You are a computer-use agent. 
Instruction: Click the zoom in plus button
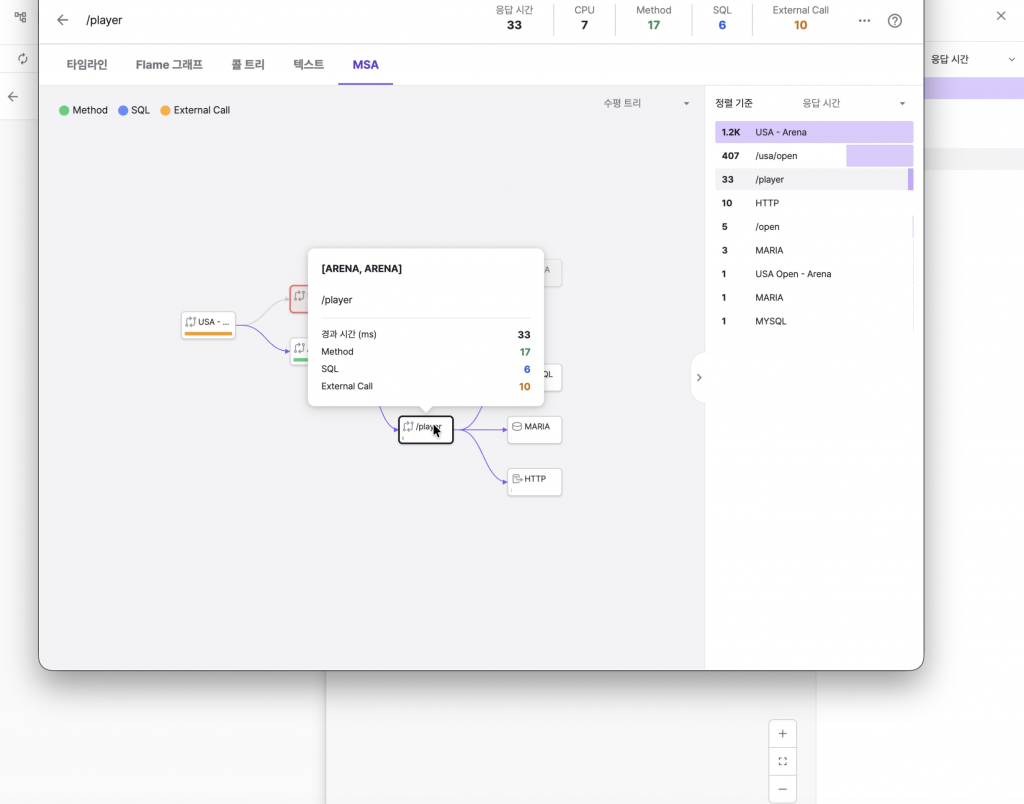[x=782, y=734]
